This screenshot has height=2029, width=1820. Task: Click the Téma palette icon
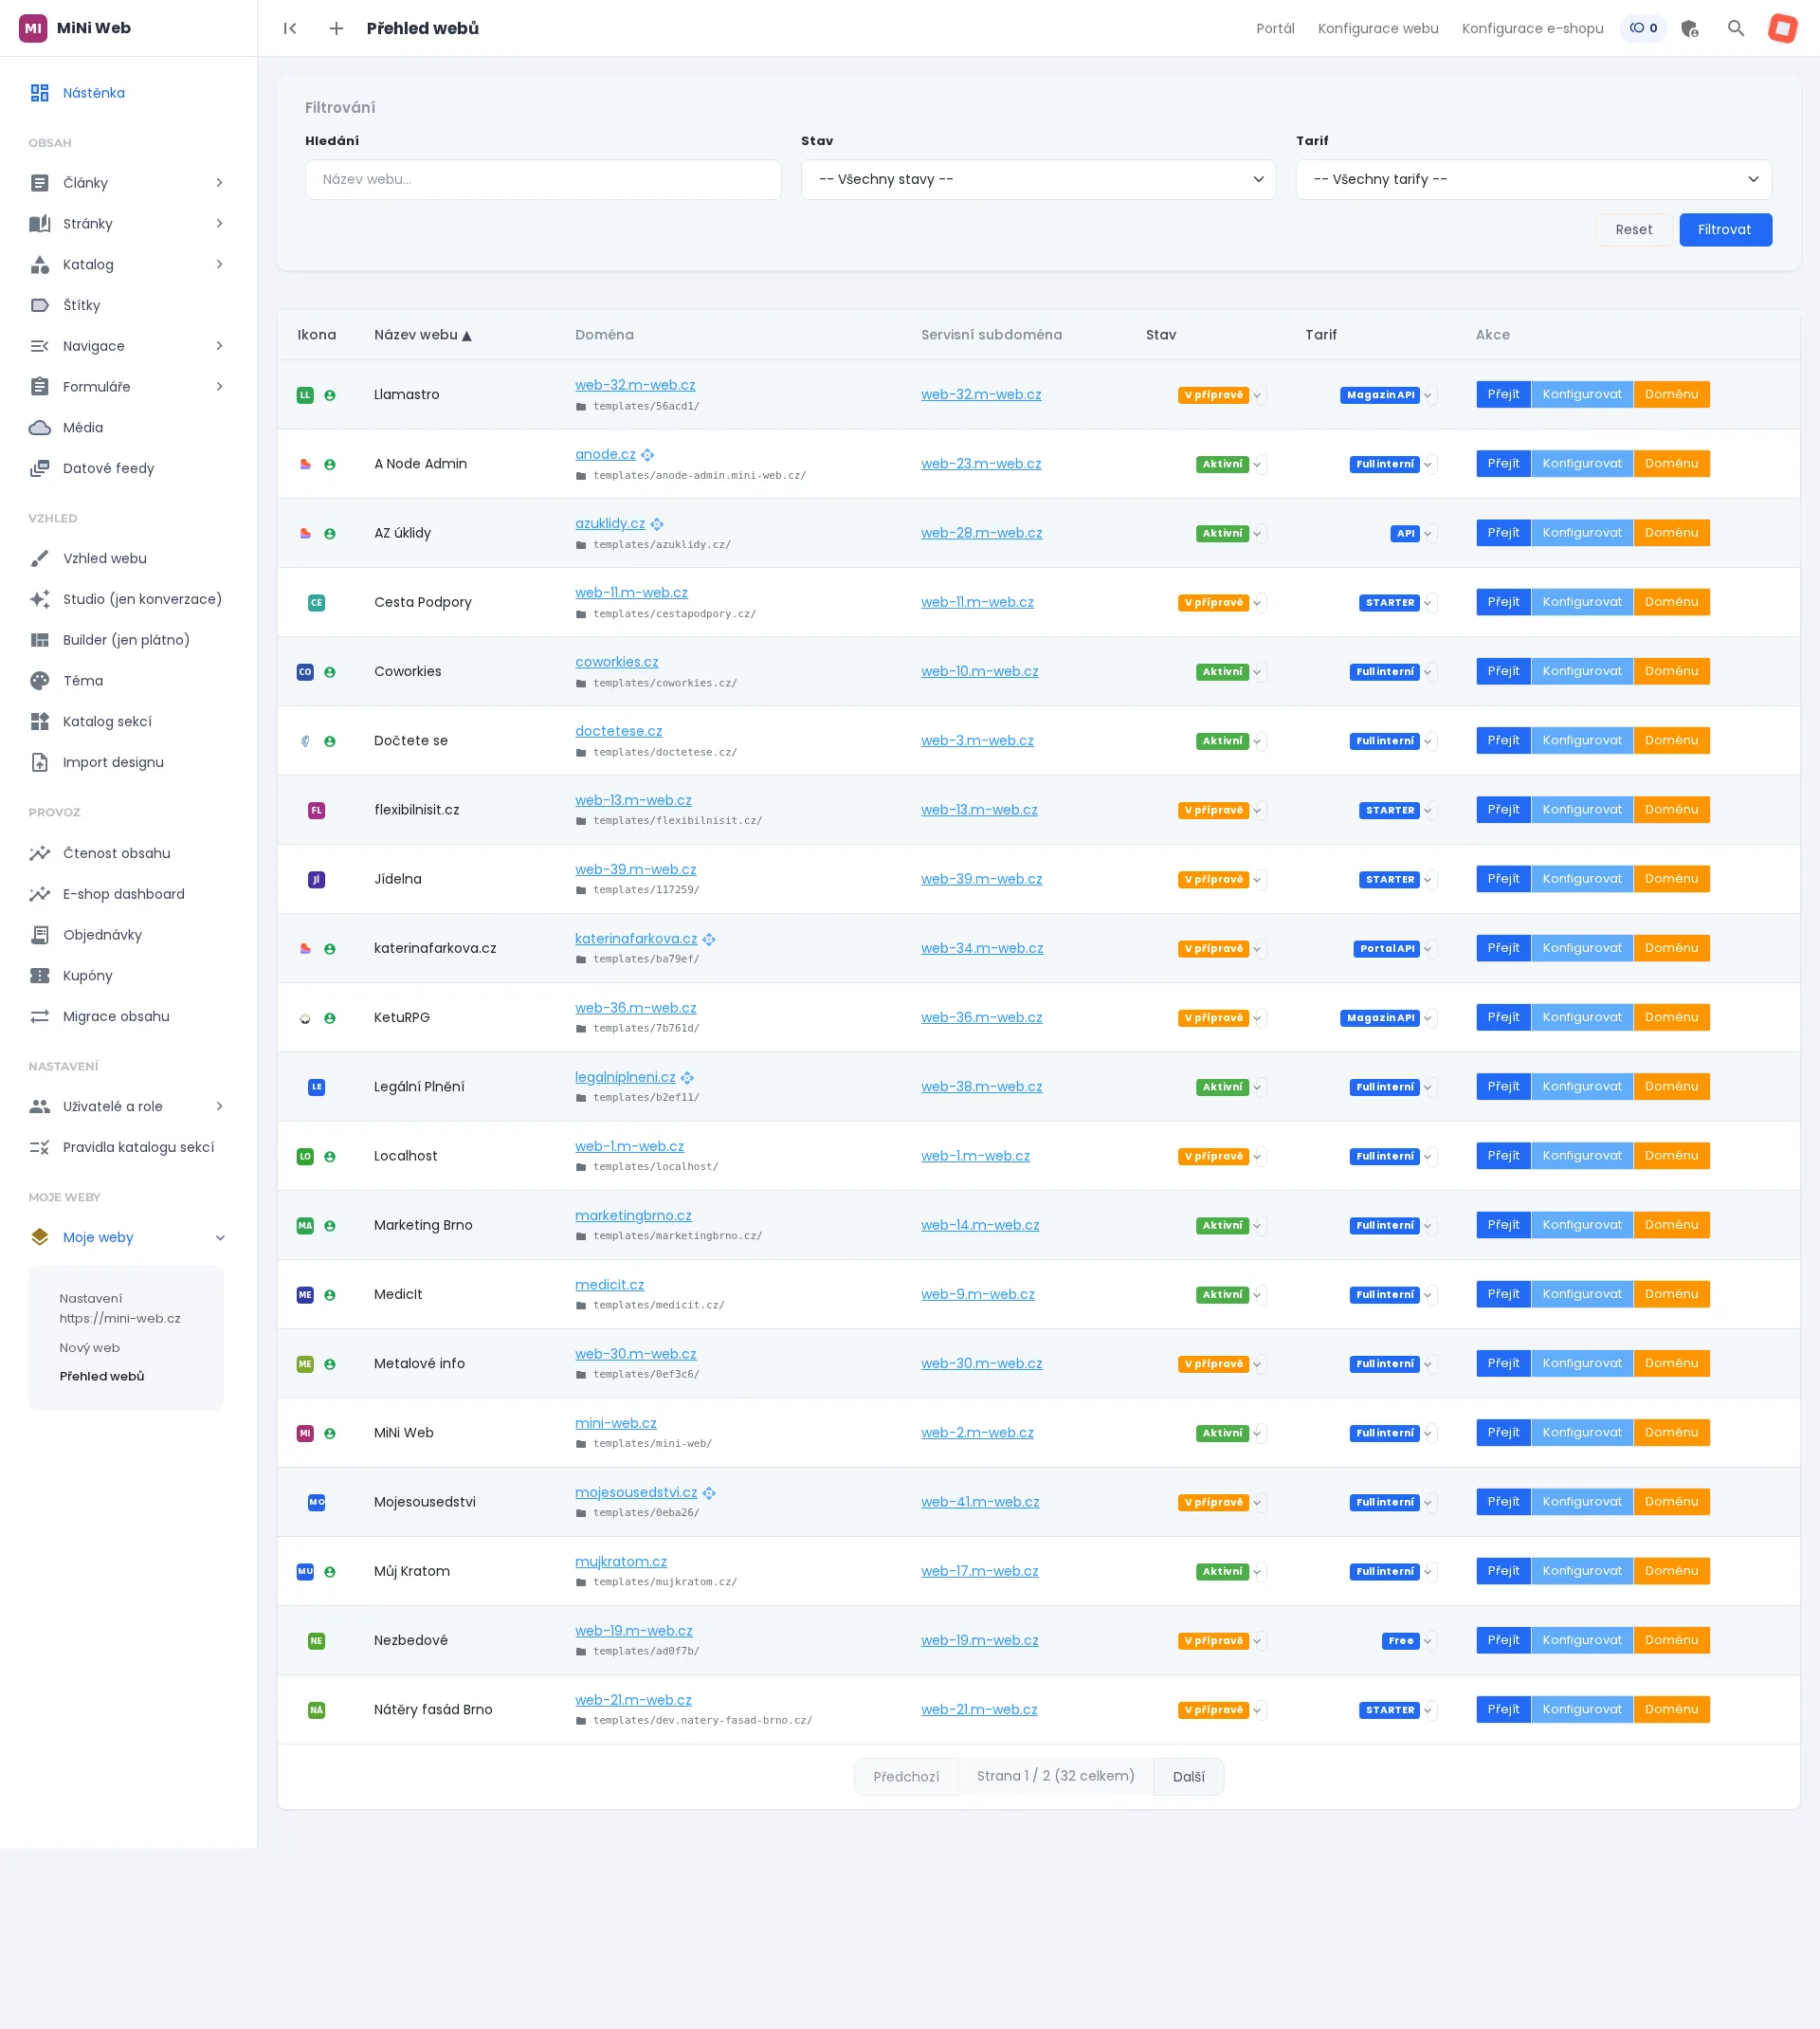pyautogui.click(x=40, y=681)
